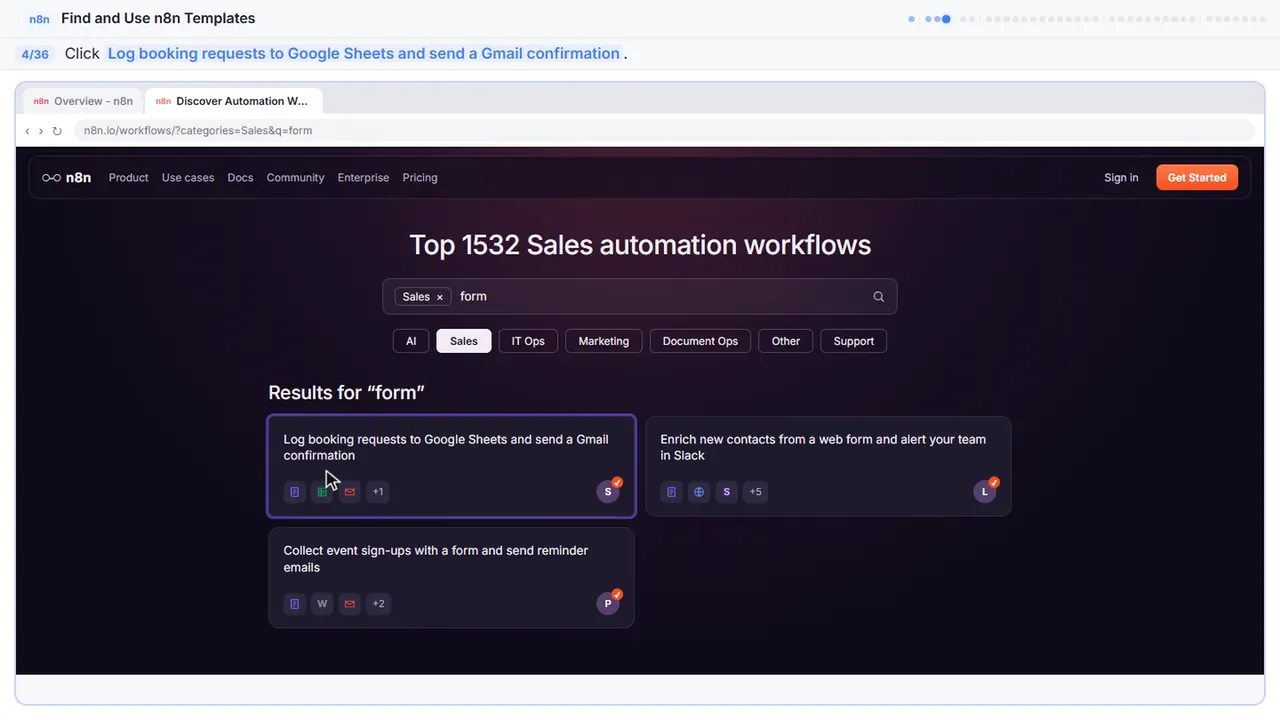Screen dimensions: 1280x720
Task: Click globe icon on Enrich new contacts card
Action: pyautogui.click(x=699, y=492)
